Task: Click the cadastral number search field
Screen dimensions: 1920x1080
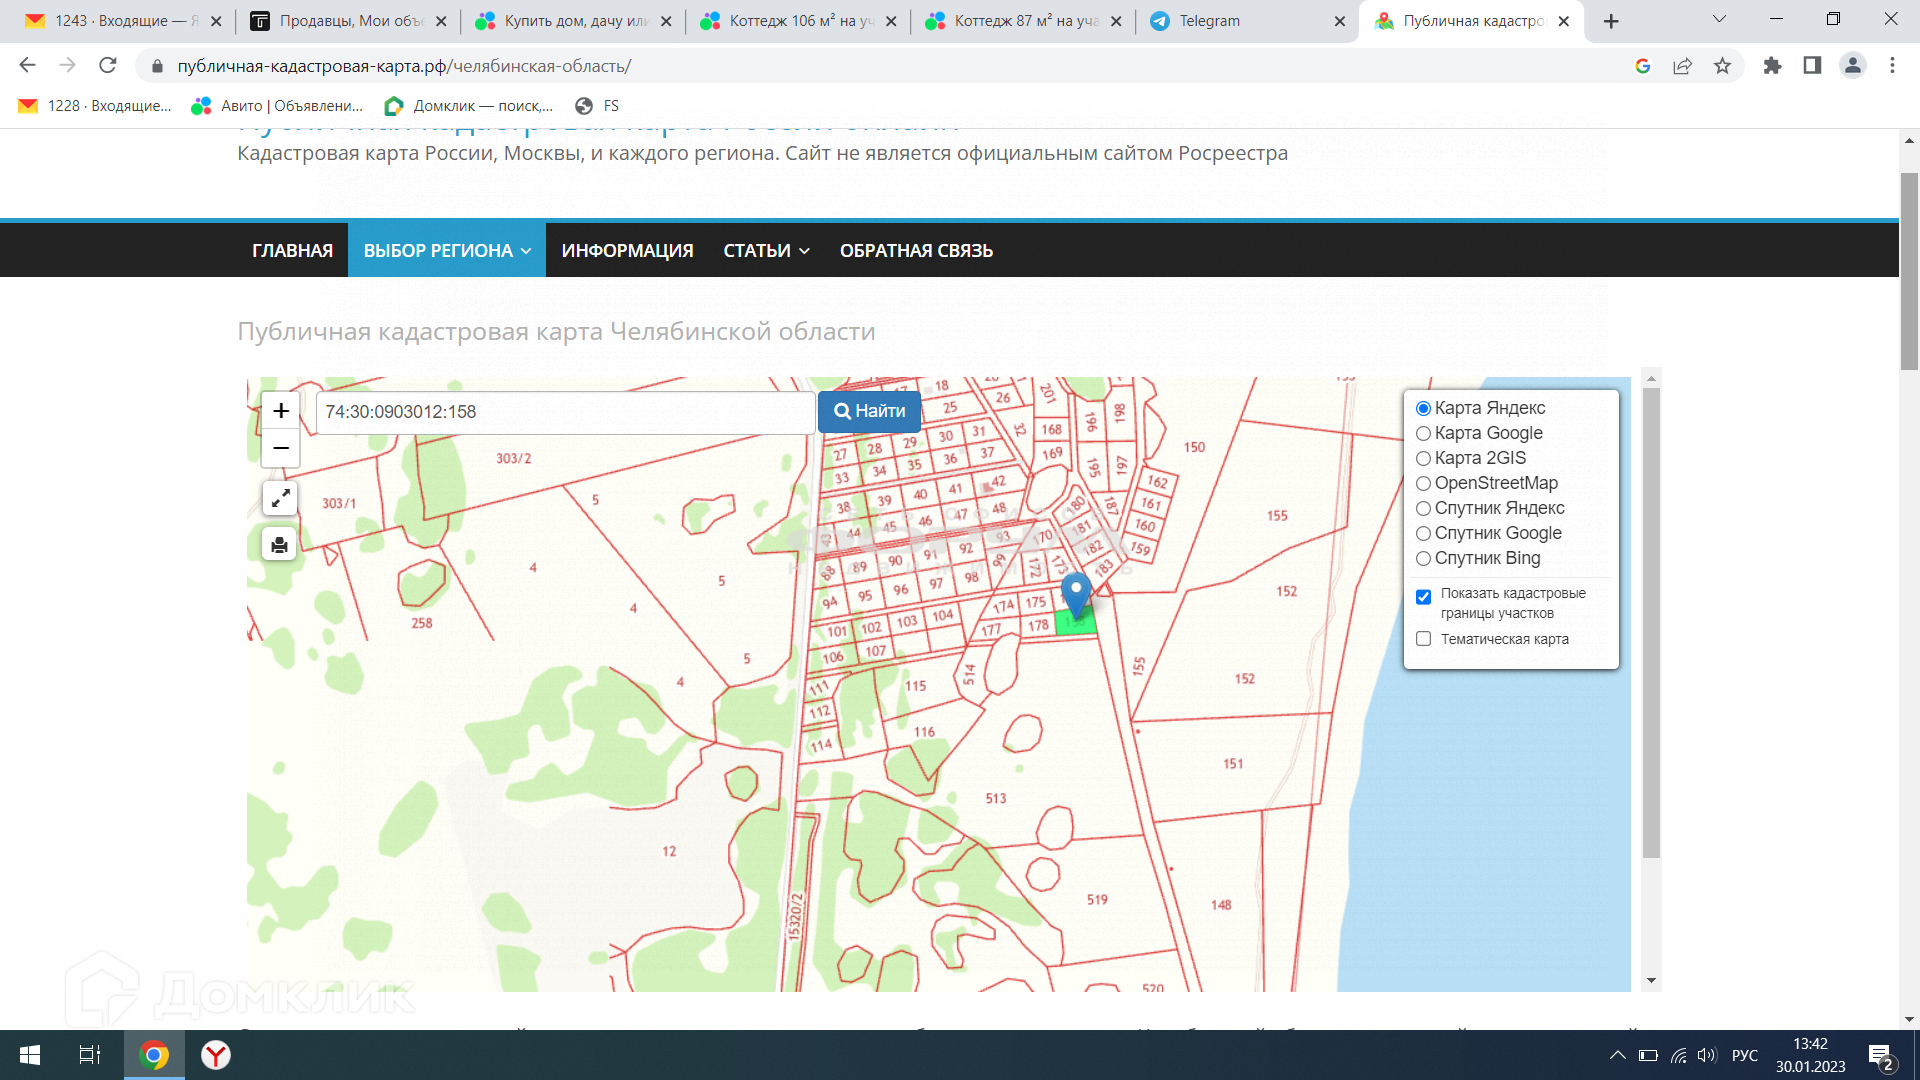Action: coord(565,412)
